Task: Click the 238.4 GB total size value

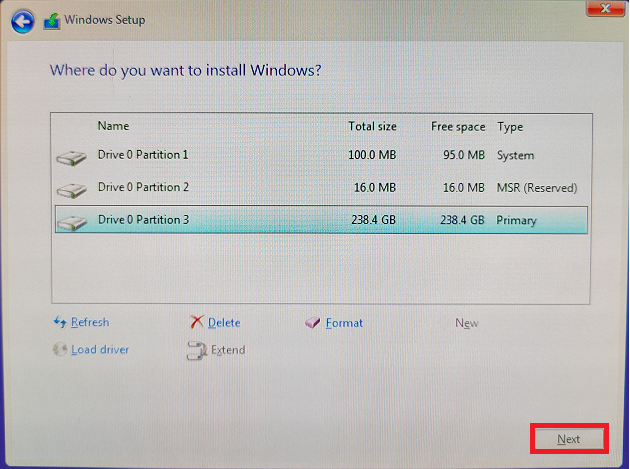Action: point(373,220)
